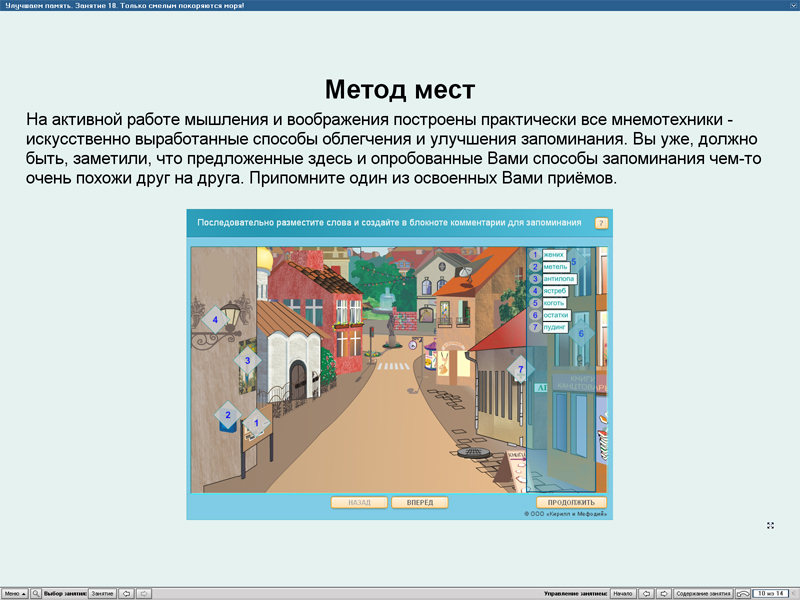The image size is (800, 600).
Task: Expand the chevron at the title bar's right edge
Action: [x=792, y=5]
